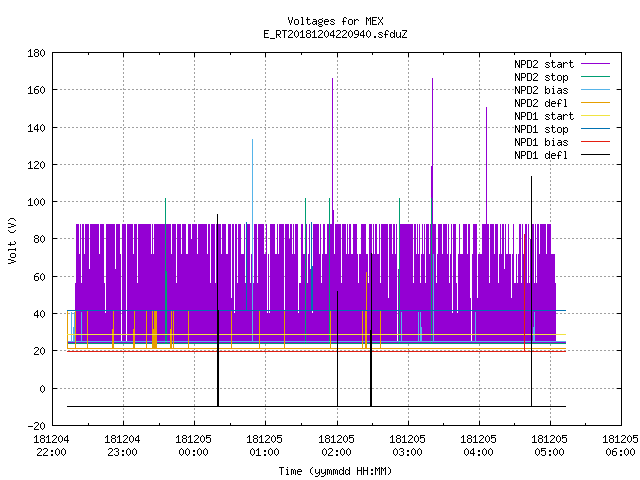Click the 180 value on voltage axis

(36, 53)
